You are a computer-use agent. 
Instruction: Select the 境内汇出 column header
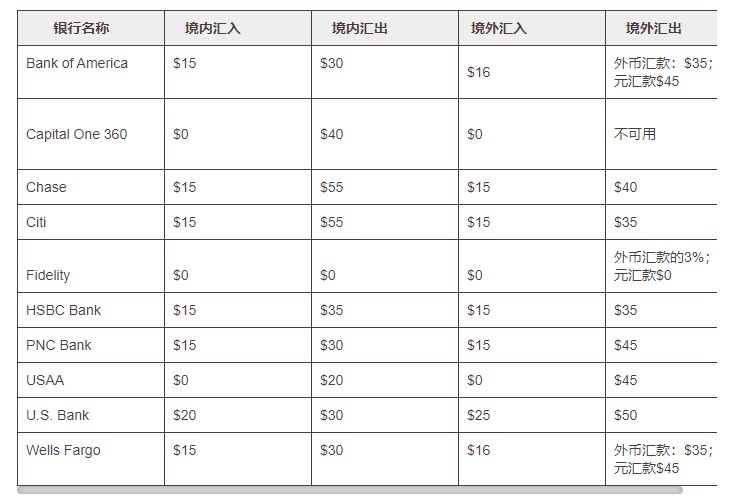385,28
